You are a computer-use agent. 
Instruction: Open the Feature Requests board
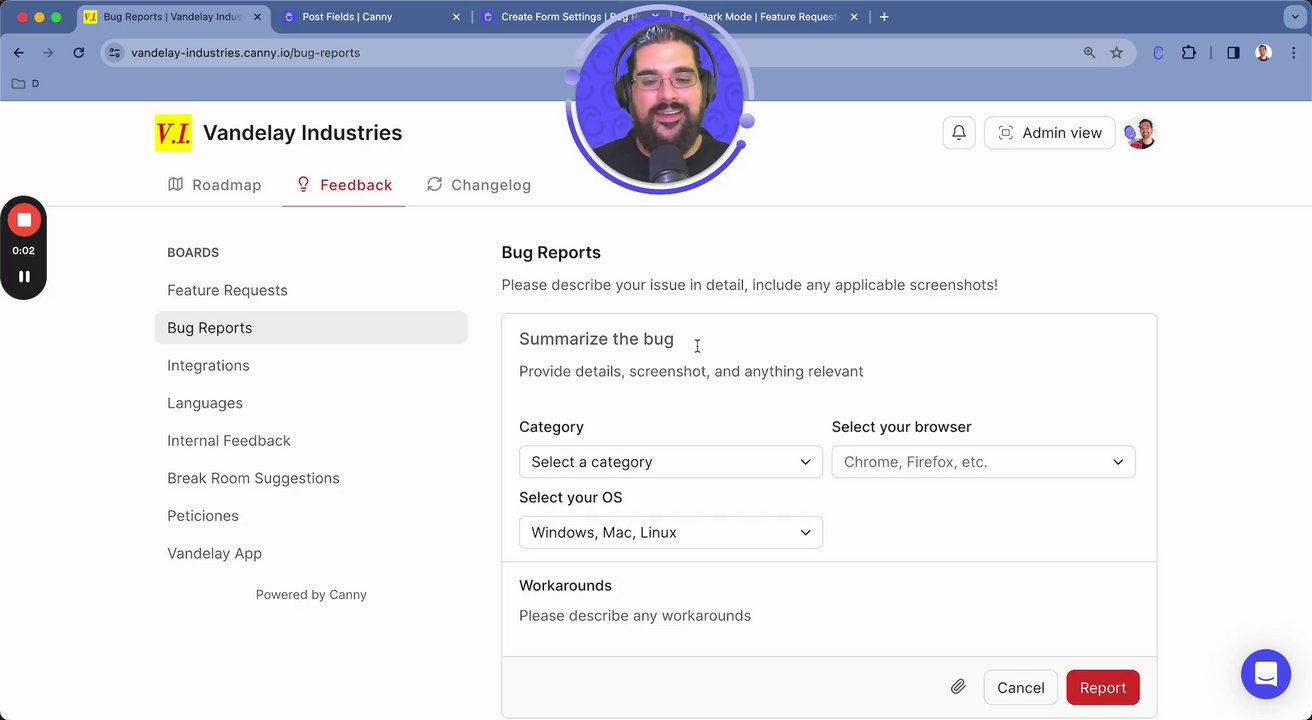[227, 290]
